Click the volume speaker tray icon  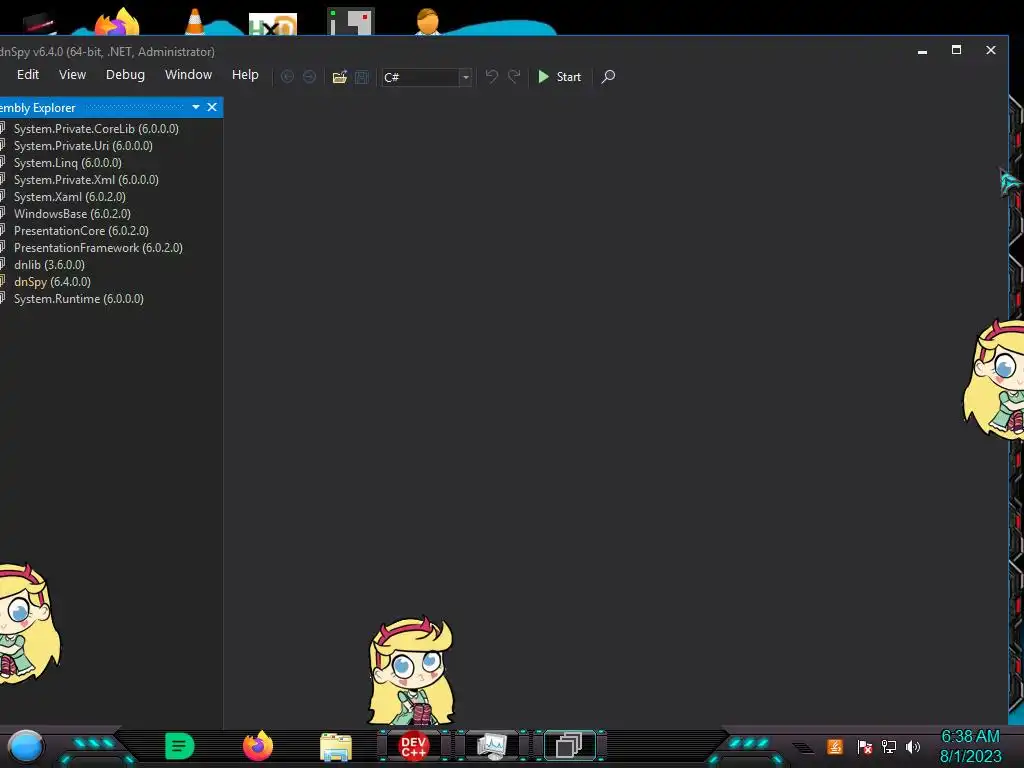[x=913, y=746]
